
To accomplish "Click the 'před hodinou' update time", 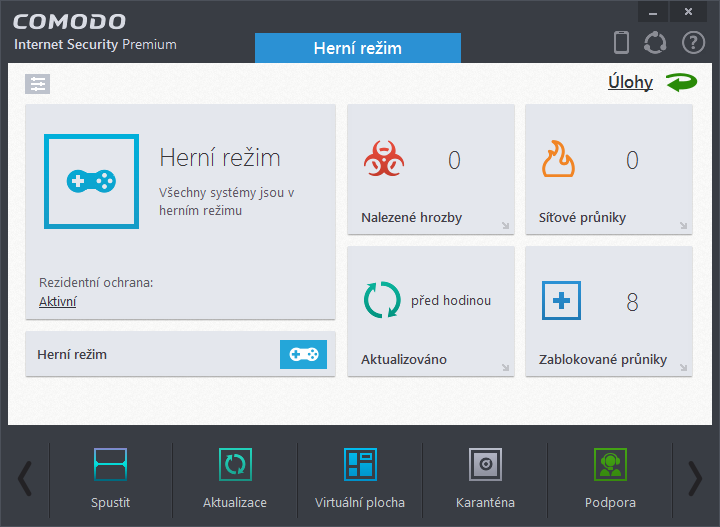I will 451,301.
